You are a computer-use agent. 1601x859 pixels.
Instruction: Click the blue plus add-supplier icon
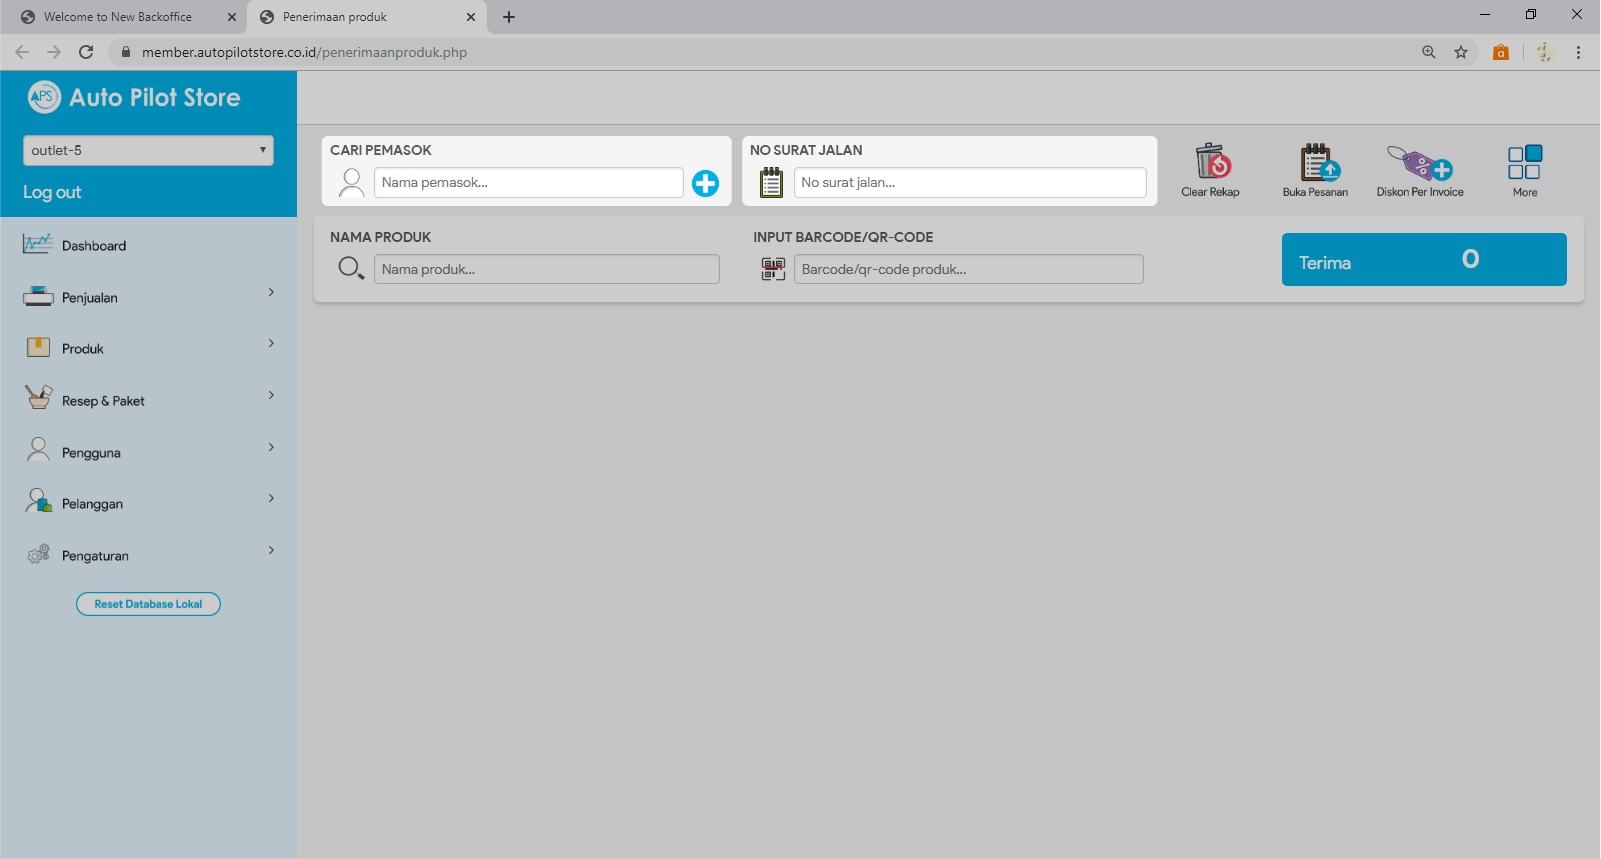coord(705,183)
